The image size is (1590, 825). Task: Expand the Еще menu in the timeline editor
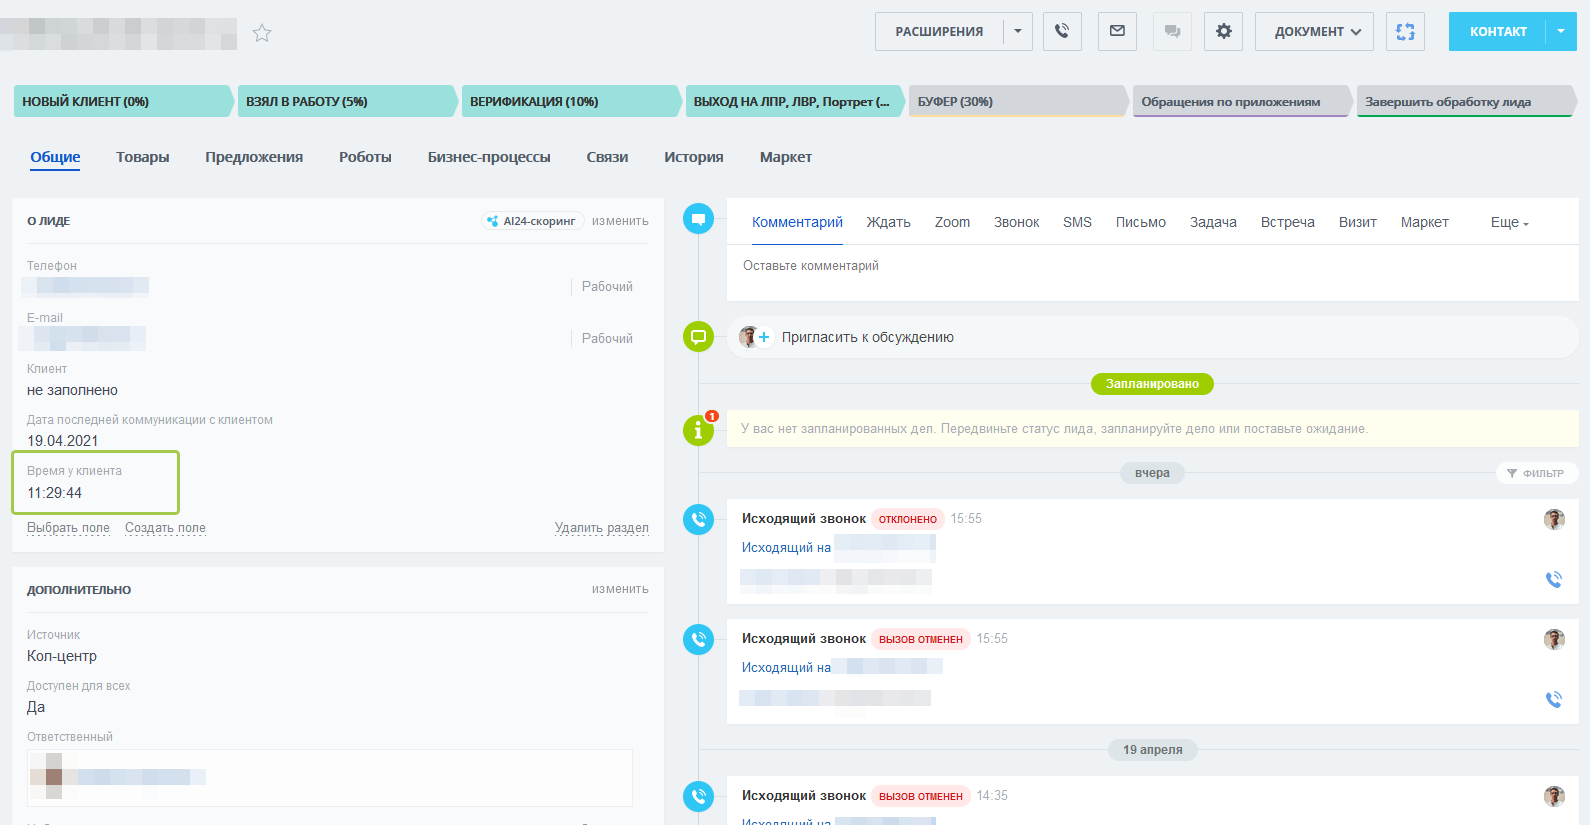[1509, 222]
